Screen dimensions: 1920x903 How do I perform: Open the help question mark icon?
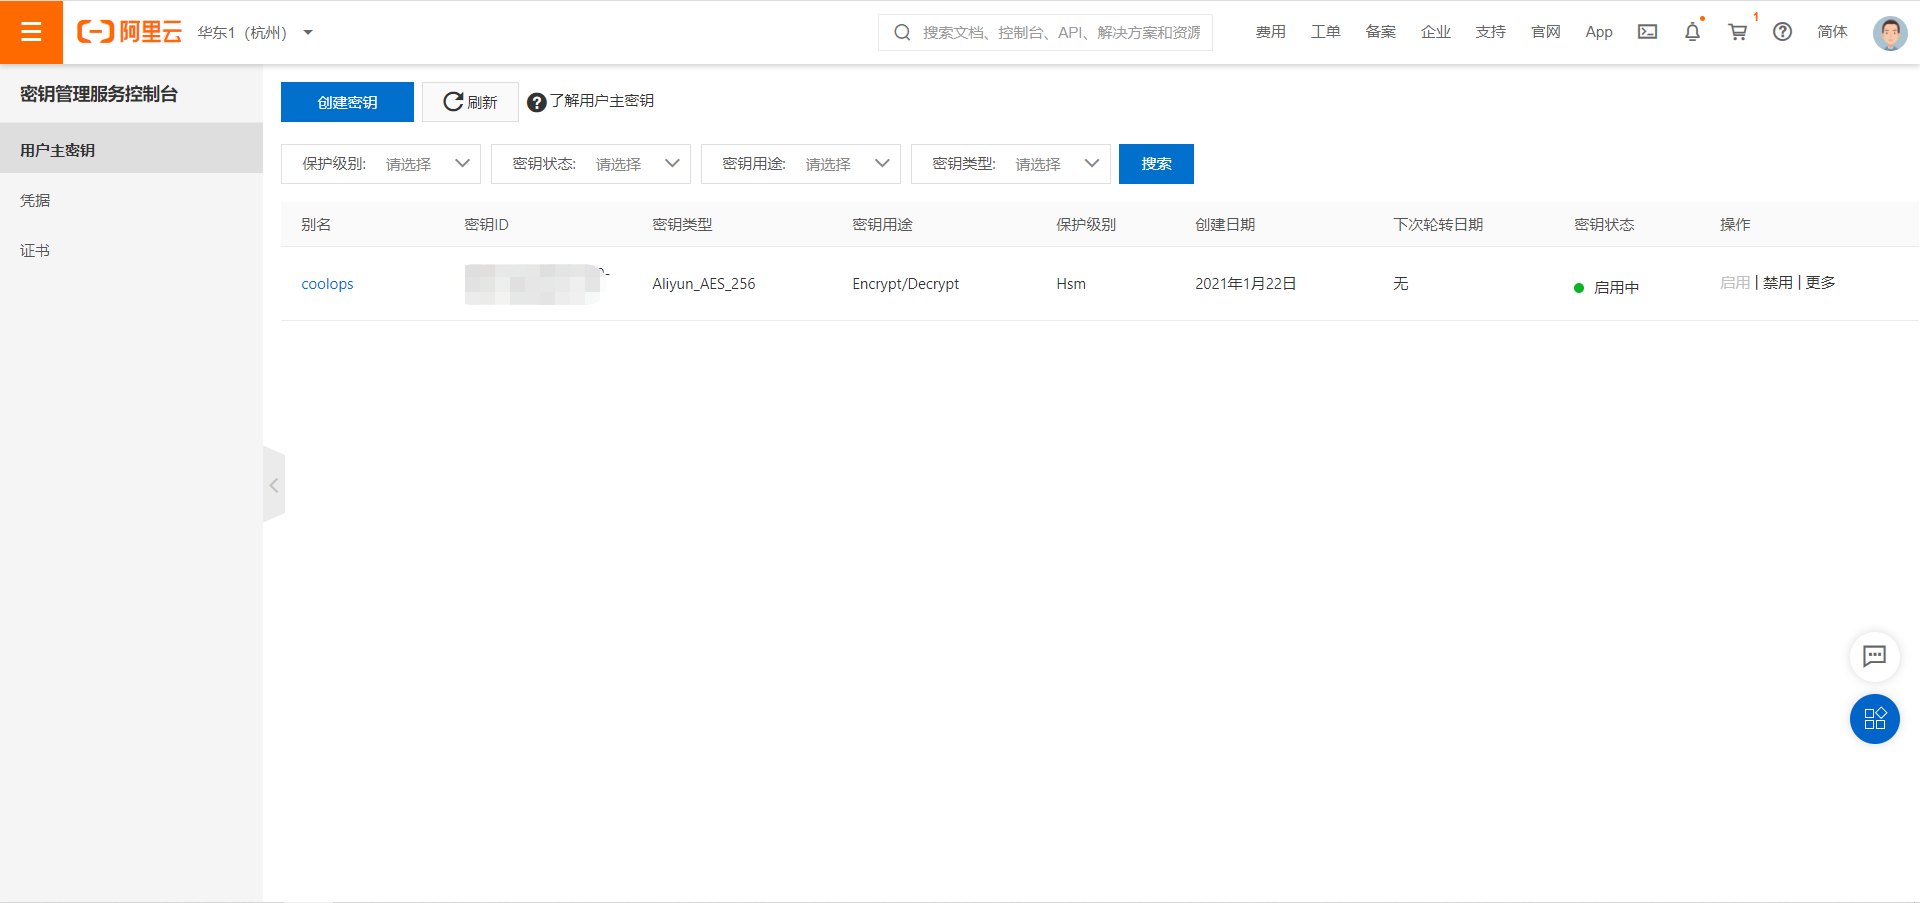(1782, 32)
